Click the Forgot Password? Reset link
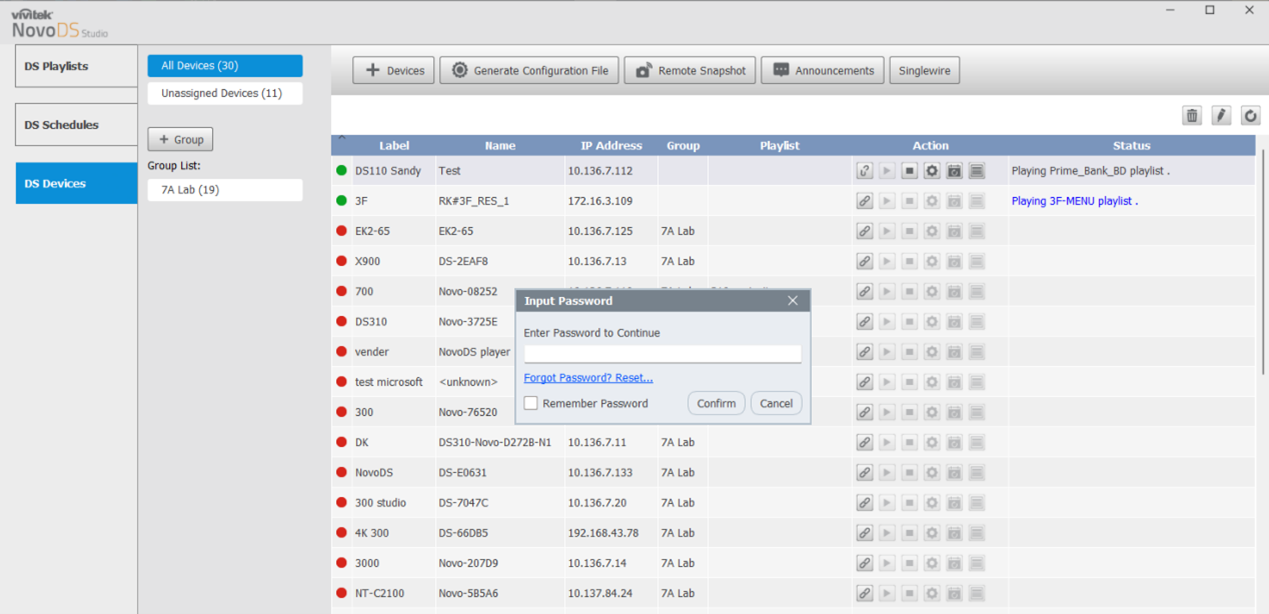The image size is (1269, 614). [x=588, y=378]
